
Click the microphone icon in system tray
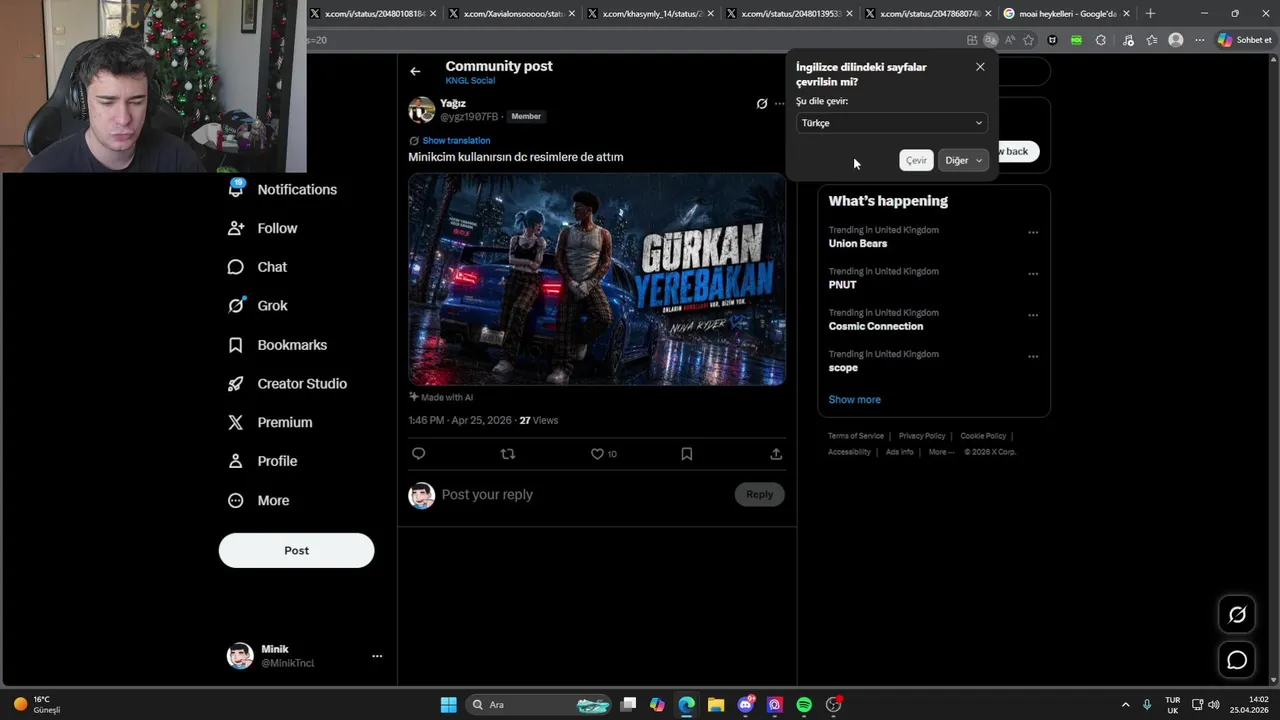pyautogui.click(x=1147, y=705)
